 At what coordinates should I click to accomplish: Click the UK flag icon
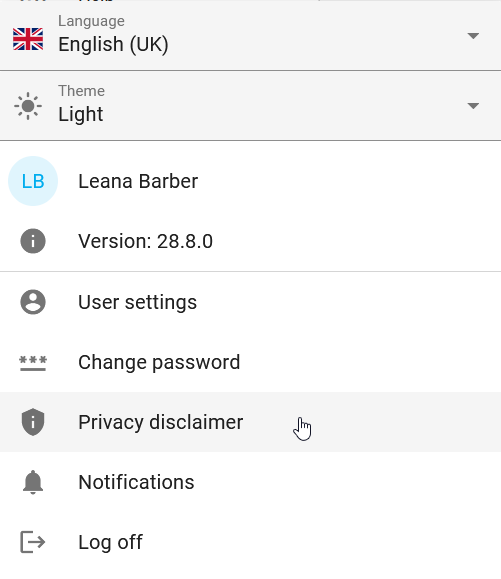[x=28, y=39]
